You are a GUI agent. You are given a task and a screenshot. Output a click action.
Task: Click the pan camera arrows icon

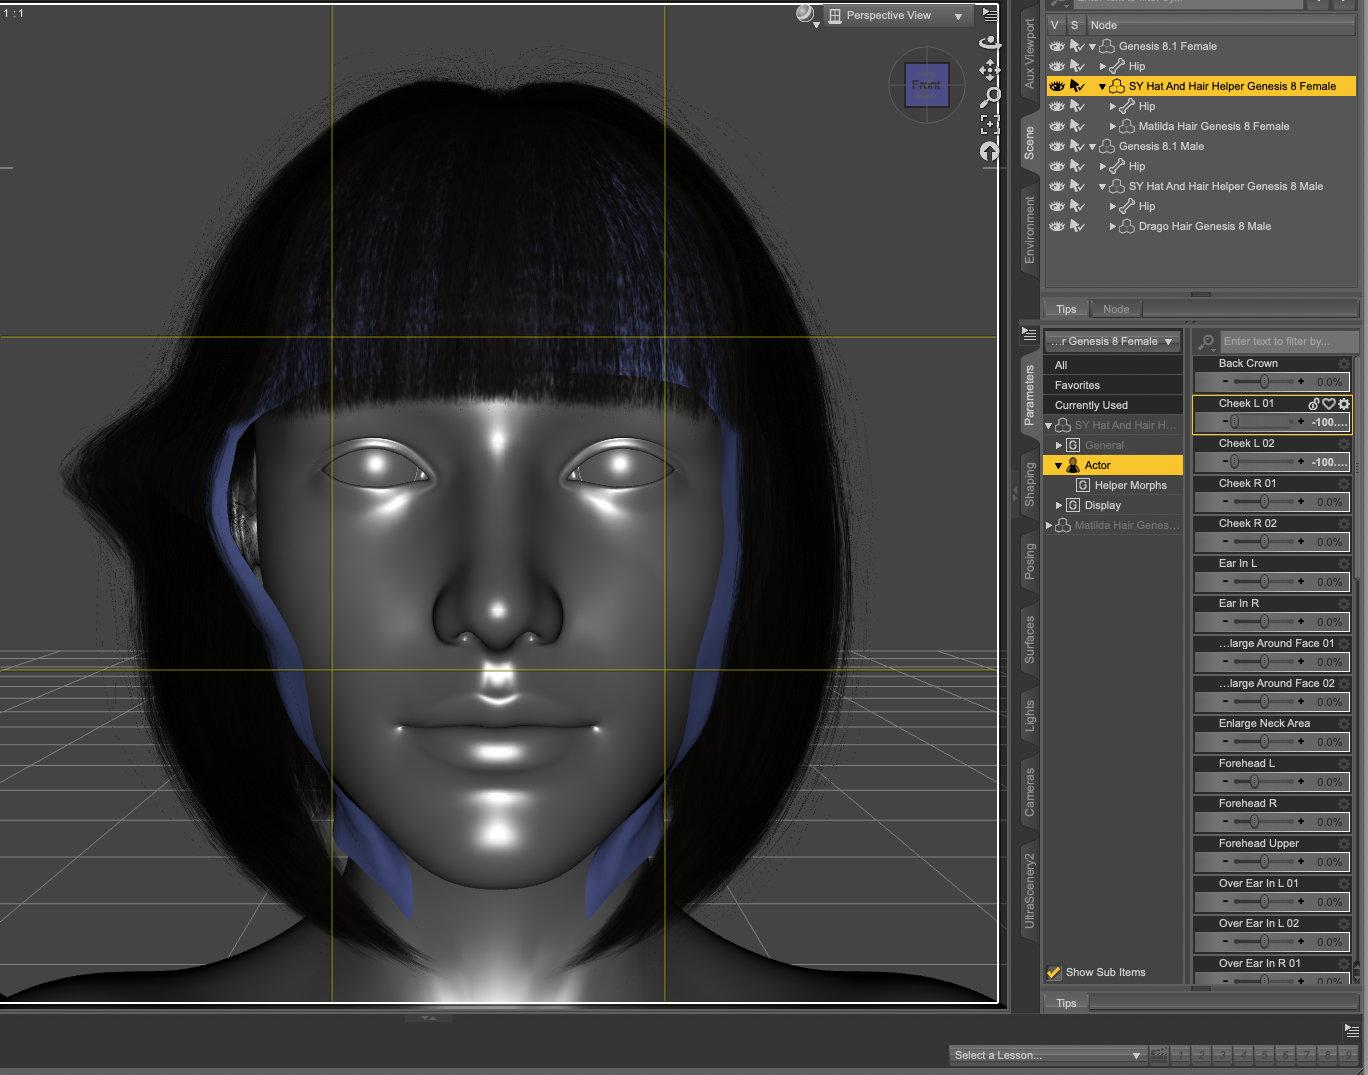click(x=989, y=70)
